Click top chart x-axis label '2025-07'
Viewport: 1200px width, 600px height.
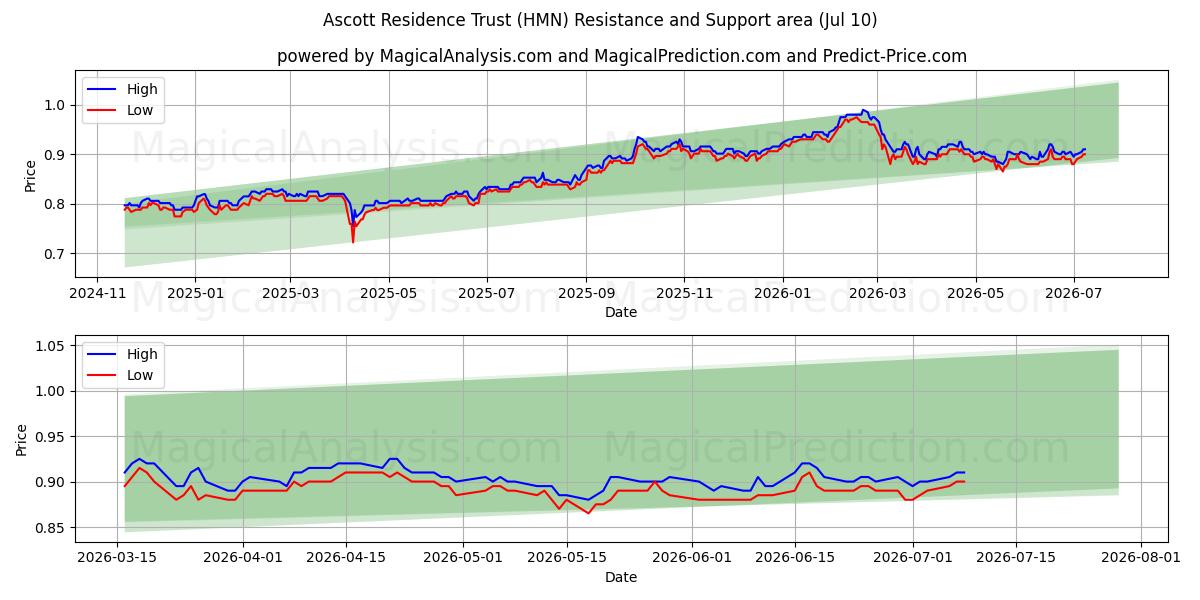487,295
